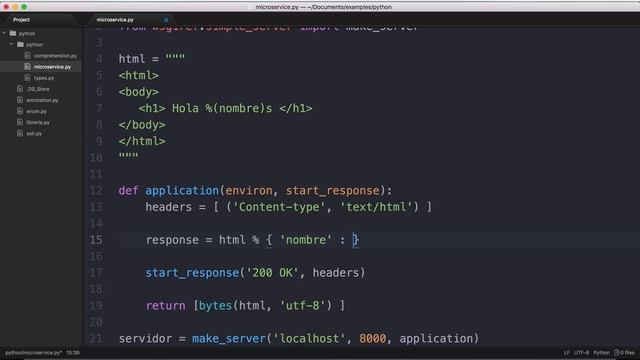Click line number 21 in the gutter
The height and width of the screenshot is (360, 640).
[96, 338]
